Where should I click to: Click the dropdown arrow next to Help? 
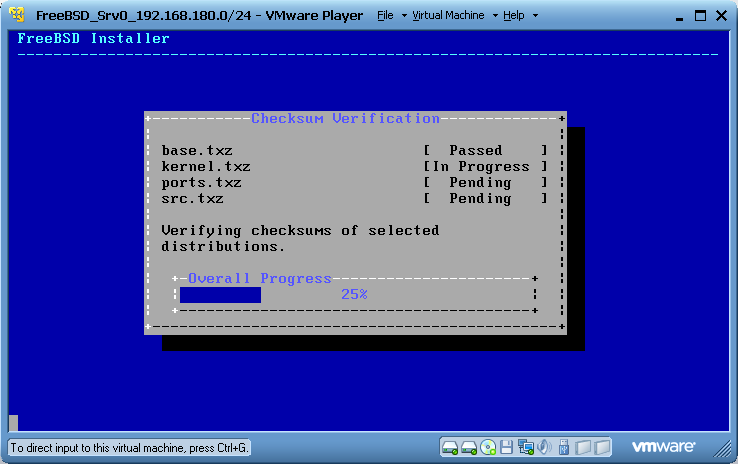pos(535,16)
